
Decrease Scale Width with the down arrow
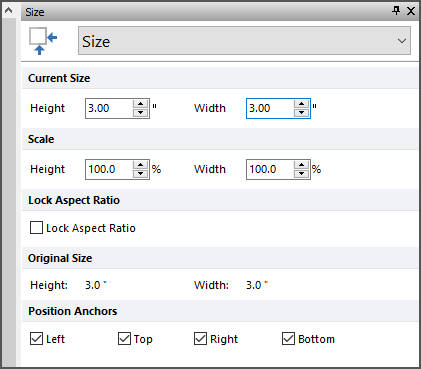302,174
